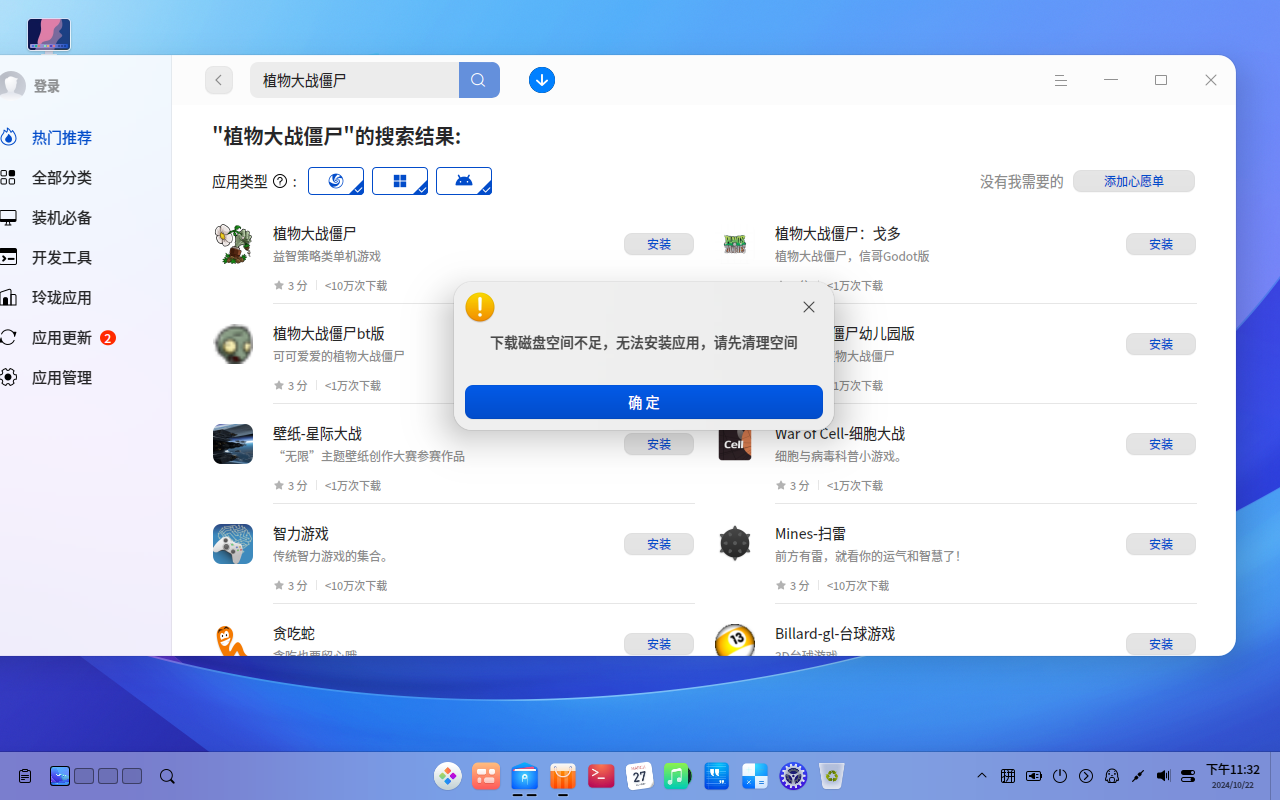Open the 植物大战僵尸bt版 zombie head icon
This screenshot has height=800, width=1280.
[x=233, y=344]
